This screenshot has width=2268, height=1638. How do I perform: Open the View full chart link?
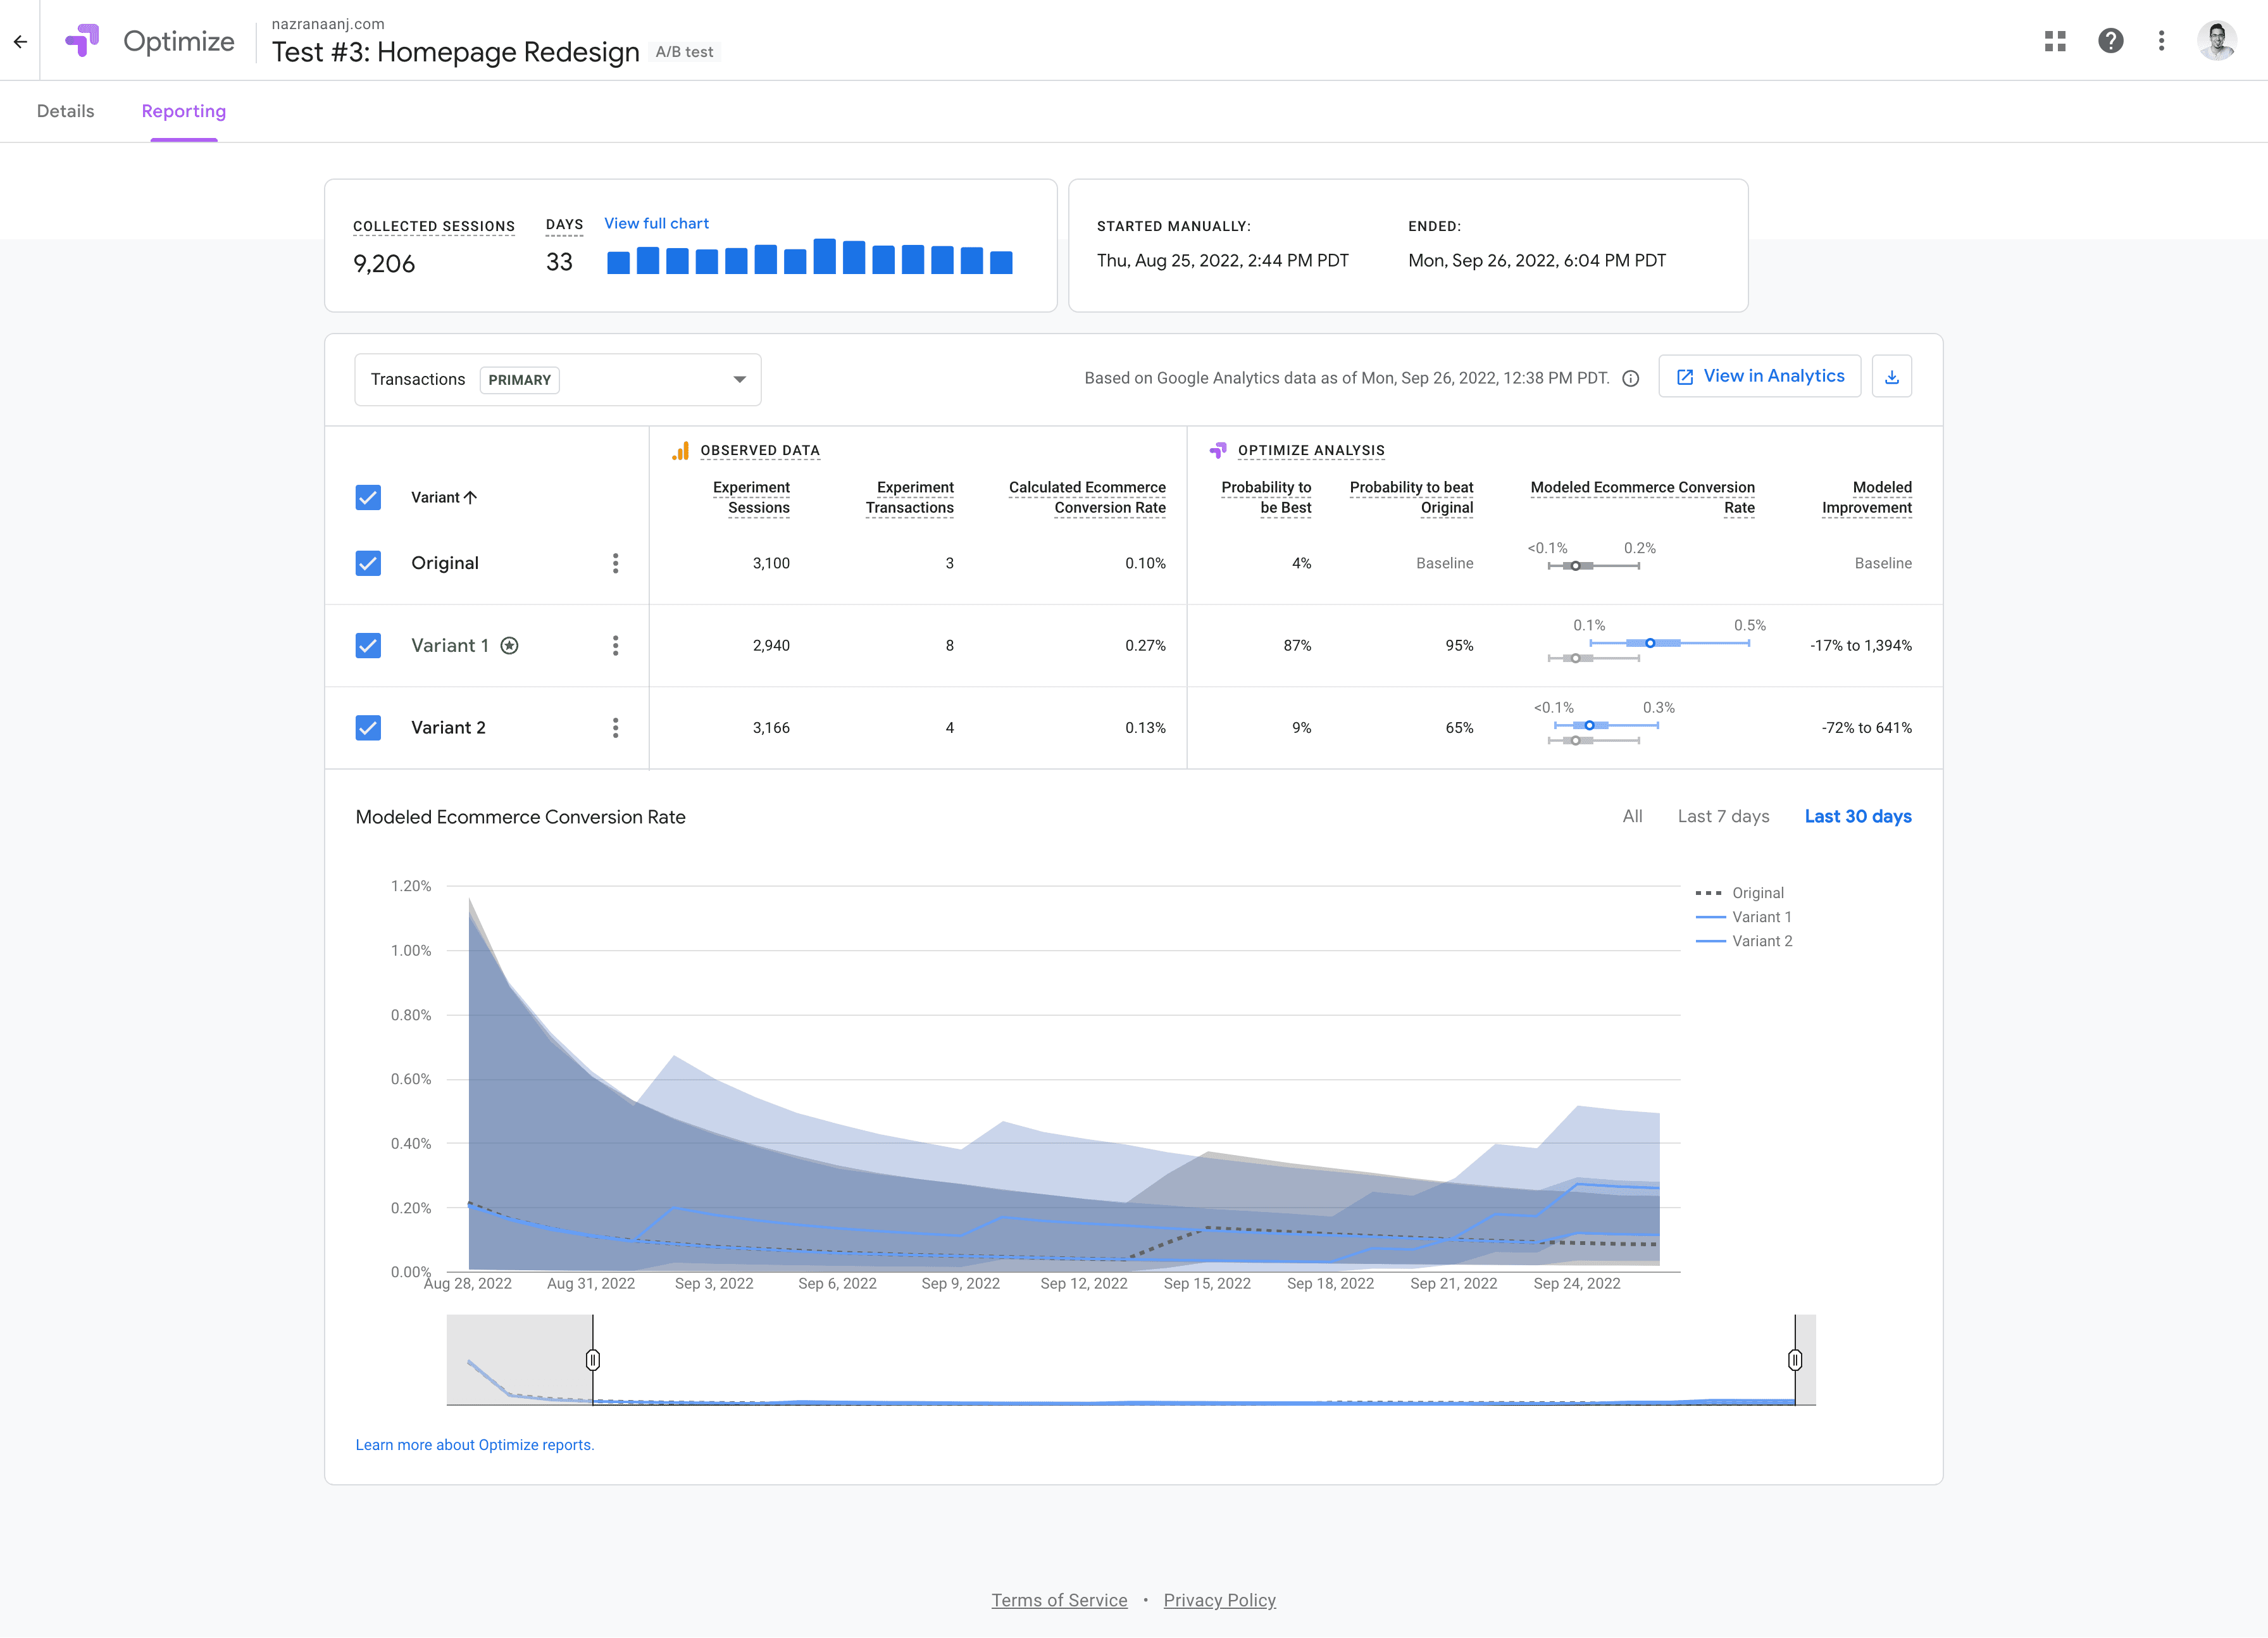[656, 223]
